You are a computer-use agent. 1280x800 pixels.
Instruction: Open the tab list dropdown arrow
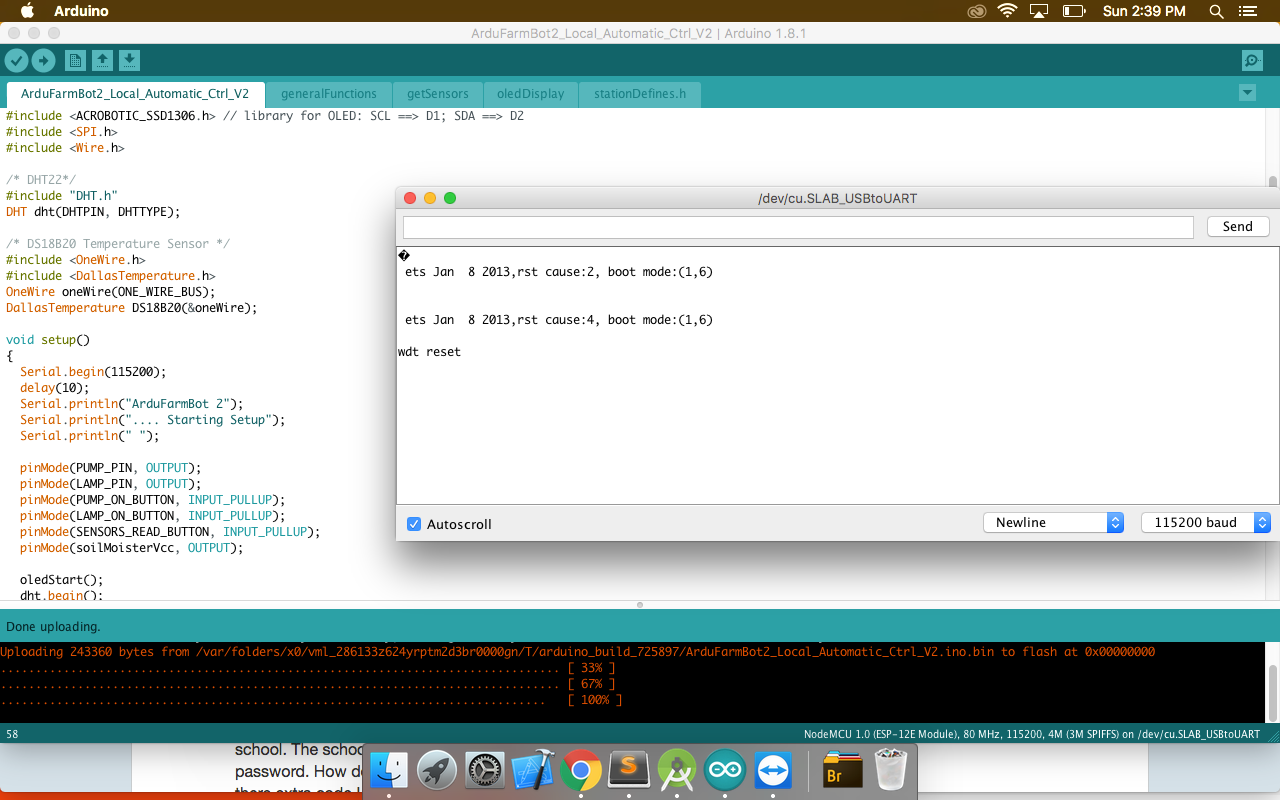tap(1246, 93)
